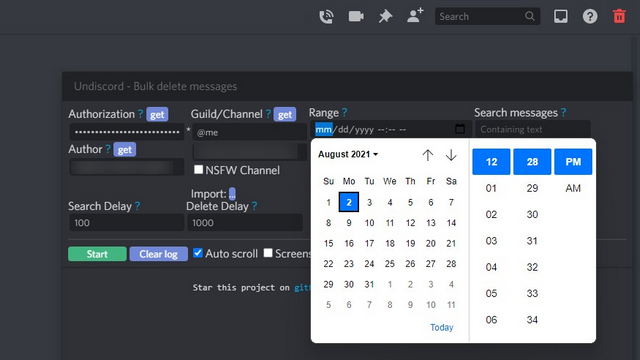Viewport: 640px width, 360px height.
Task: Select hour 06 in the time picker
Action: pyautogui.click(x=491, y=320)
